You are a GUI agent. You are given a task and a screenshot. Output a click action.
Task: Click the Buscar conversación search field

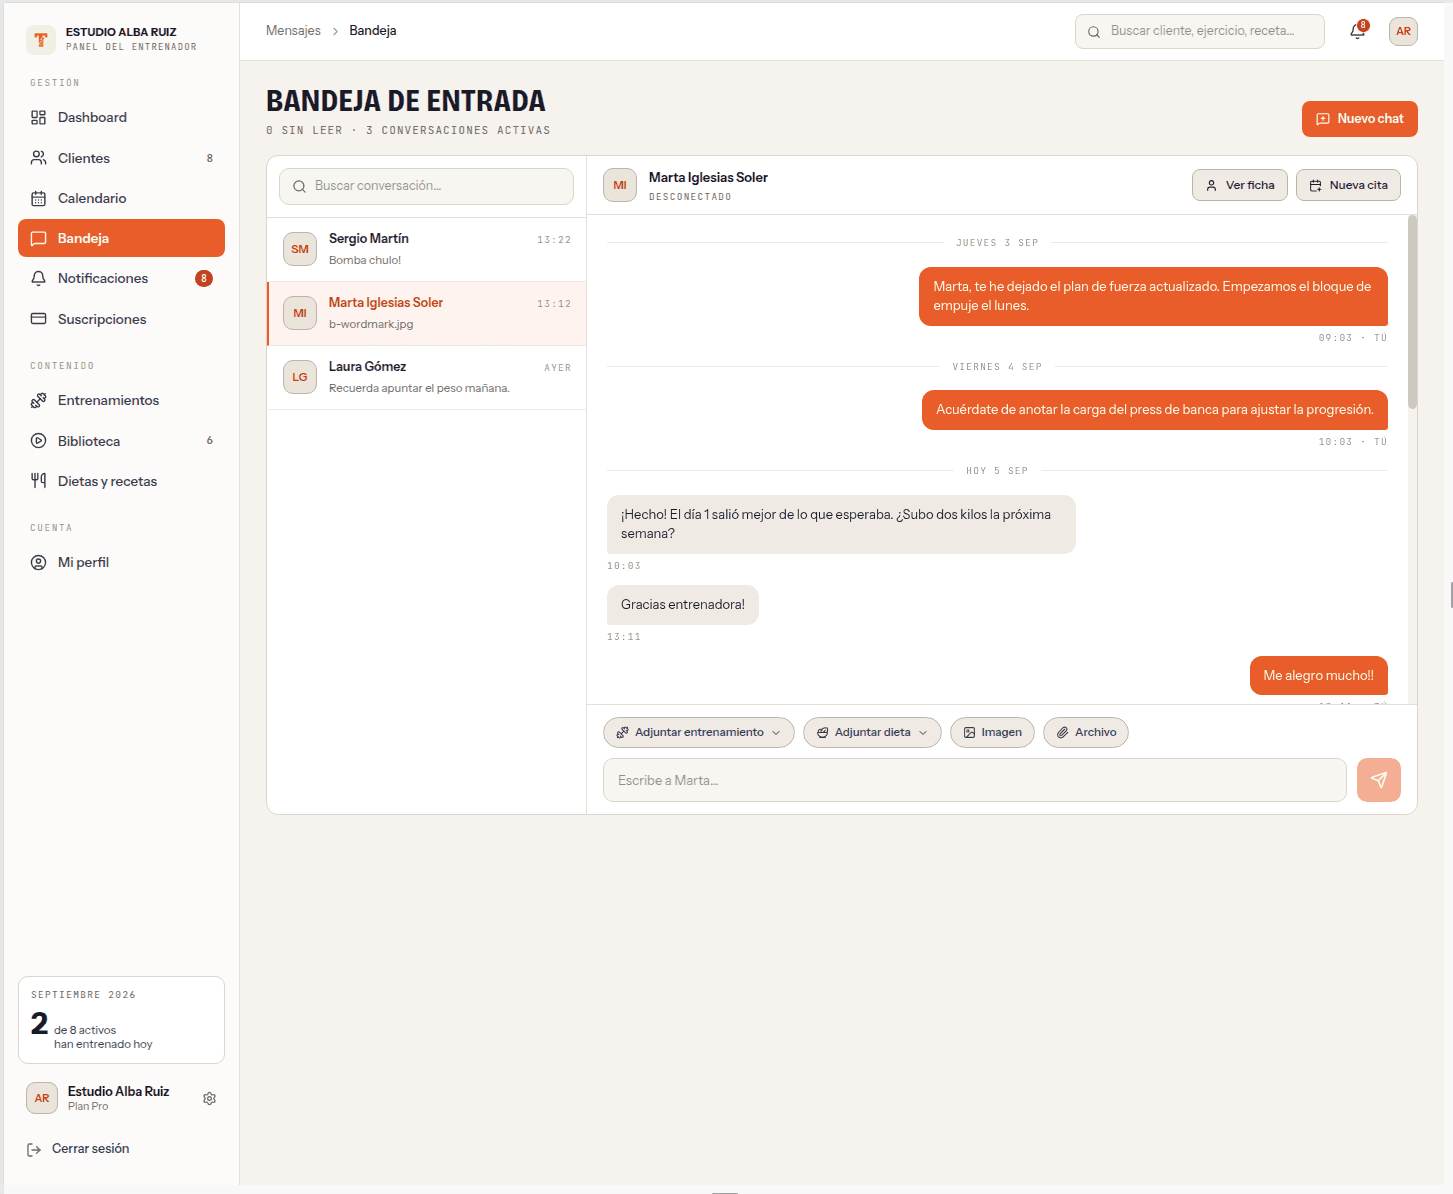tap(426, 186)
